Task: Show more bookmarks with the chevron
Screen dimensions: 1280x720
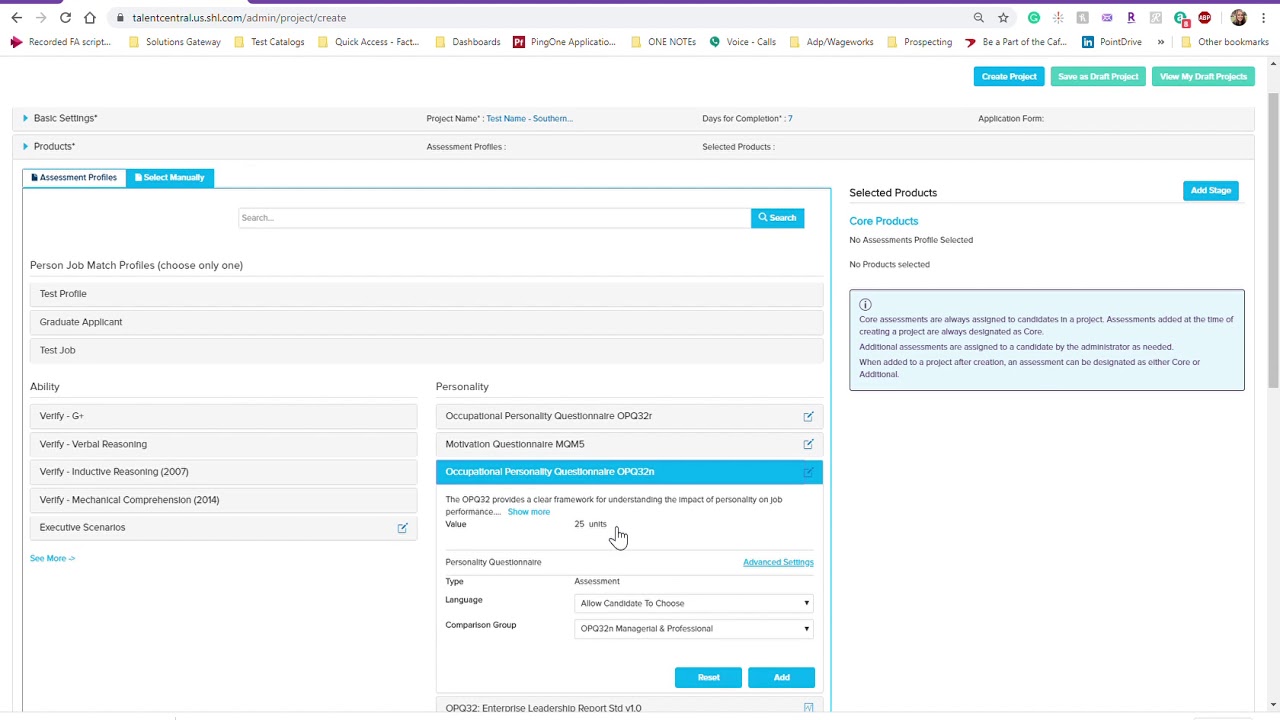Action: (1161, 42)
